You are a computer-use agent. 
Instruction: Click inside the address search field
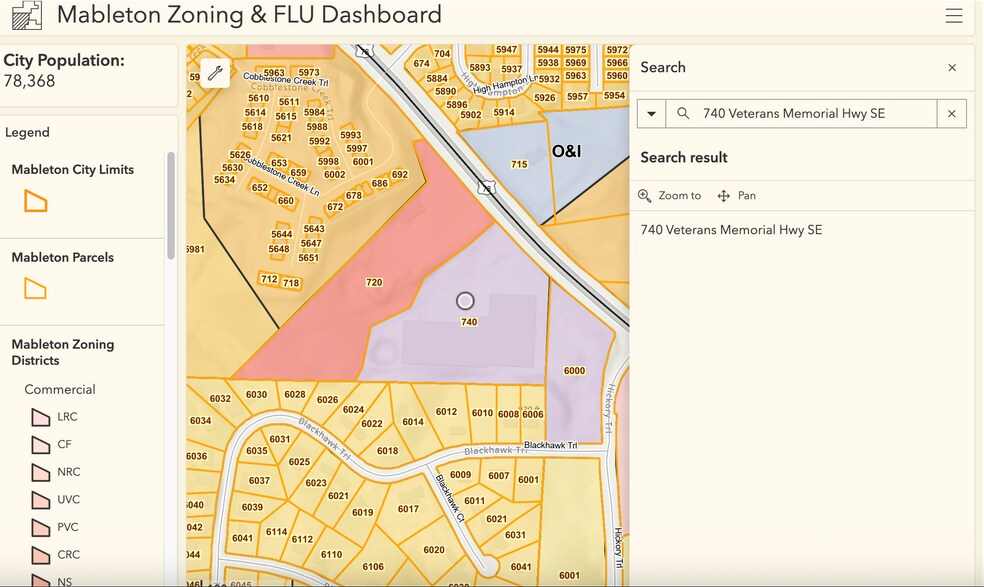coord(801,114)
